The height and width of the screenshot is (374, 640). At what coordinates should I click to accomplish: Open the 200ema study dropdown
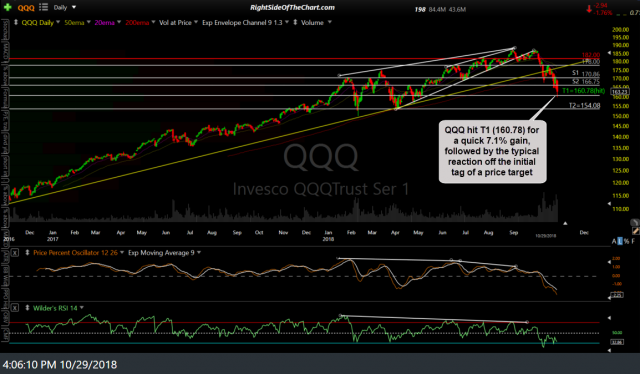(x=153, y=22)
